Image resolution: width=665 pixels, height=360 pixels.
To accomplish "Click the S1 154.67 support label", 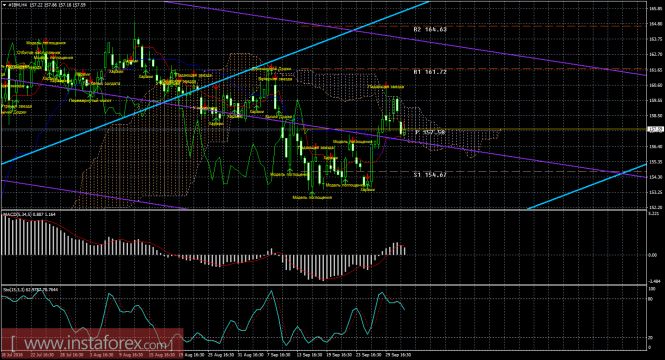I will coord(430,174).
